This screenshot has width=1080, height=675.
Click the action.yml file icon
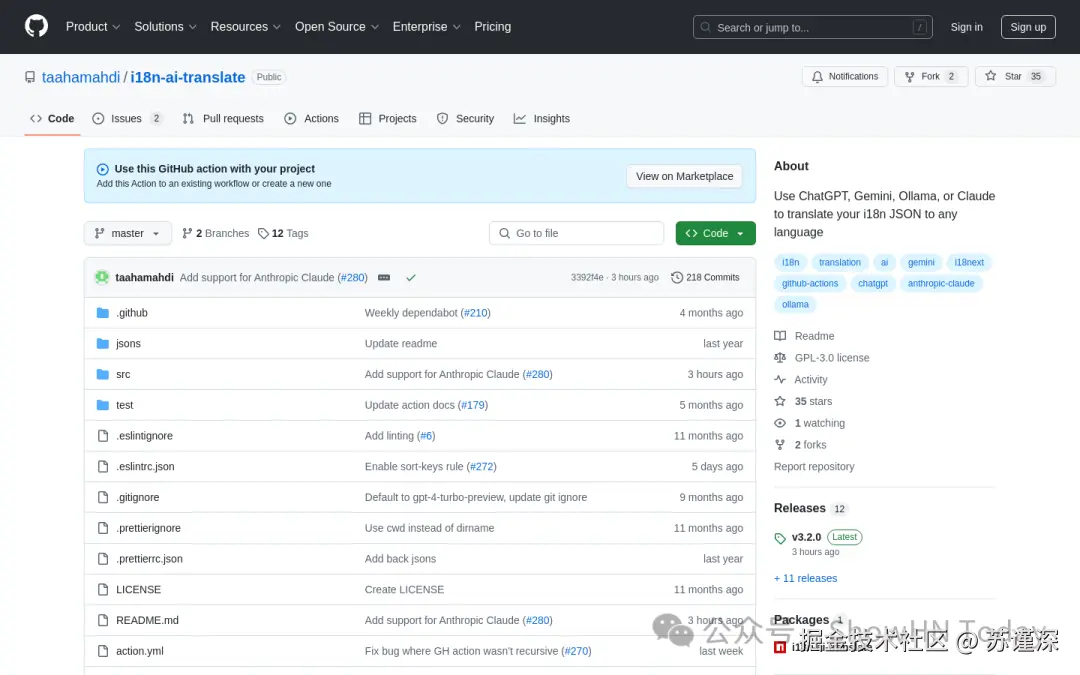coord(103,651)
